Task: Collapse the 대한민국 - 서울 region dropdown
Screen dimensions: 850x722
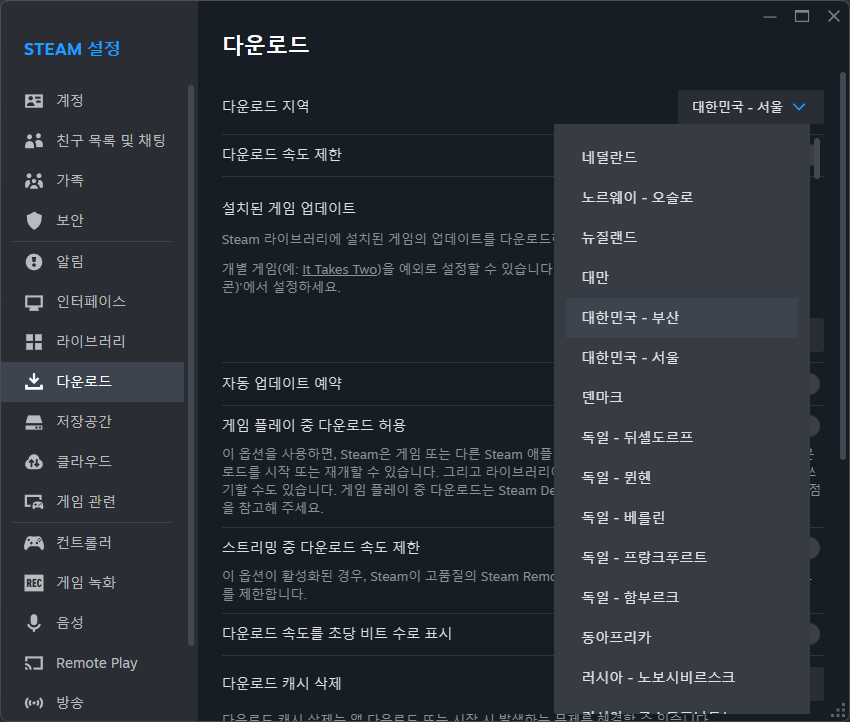Action: (750, 107)
